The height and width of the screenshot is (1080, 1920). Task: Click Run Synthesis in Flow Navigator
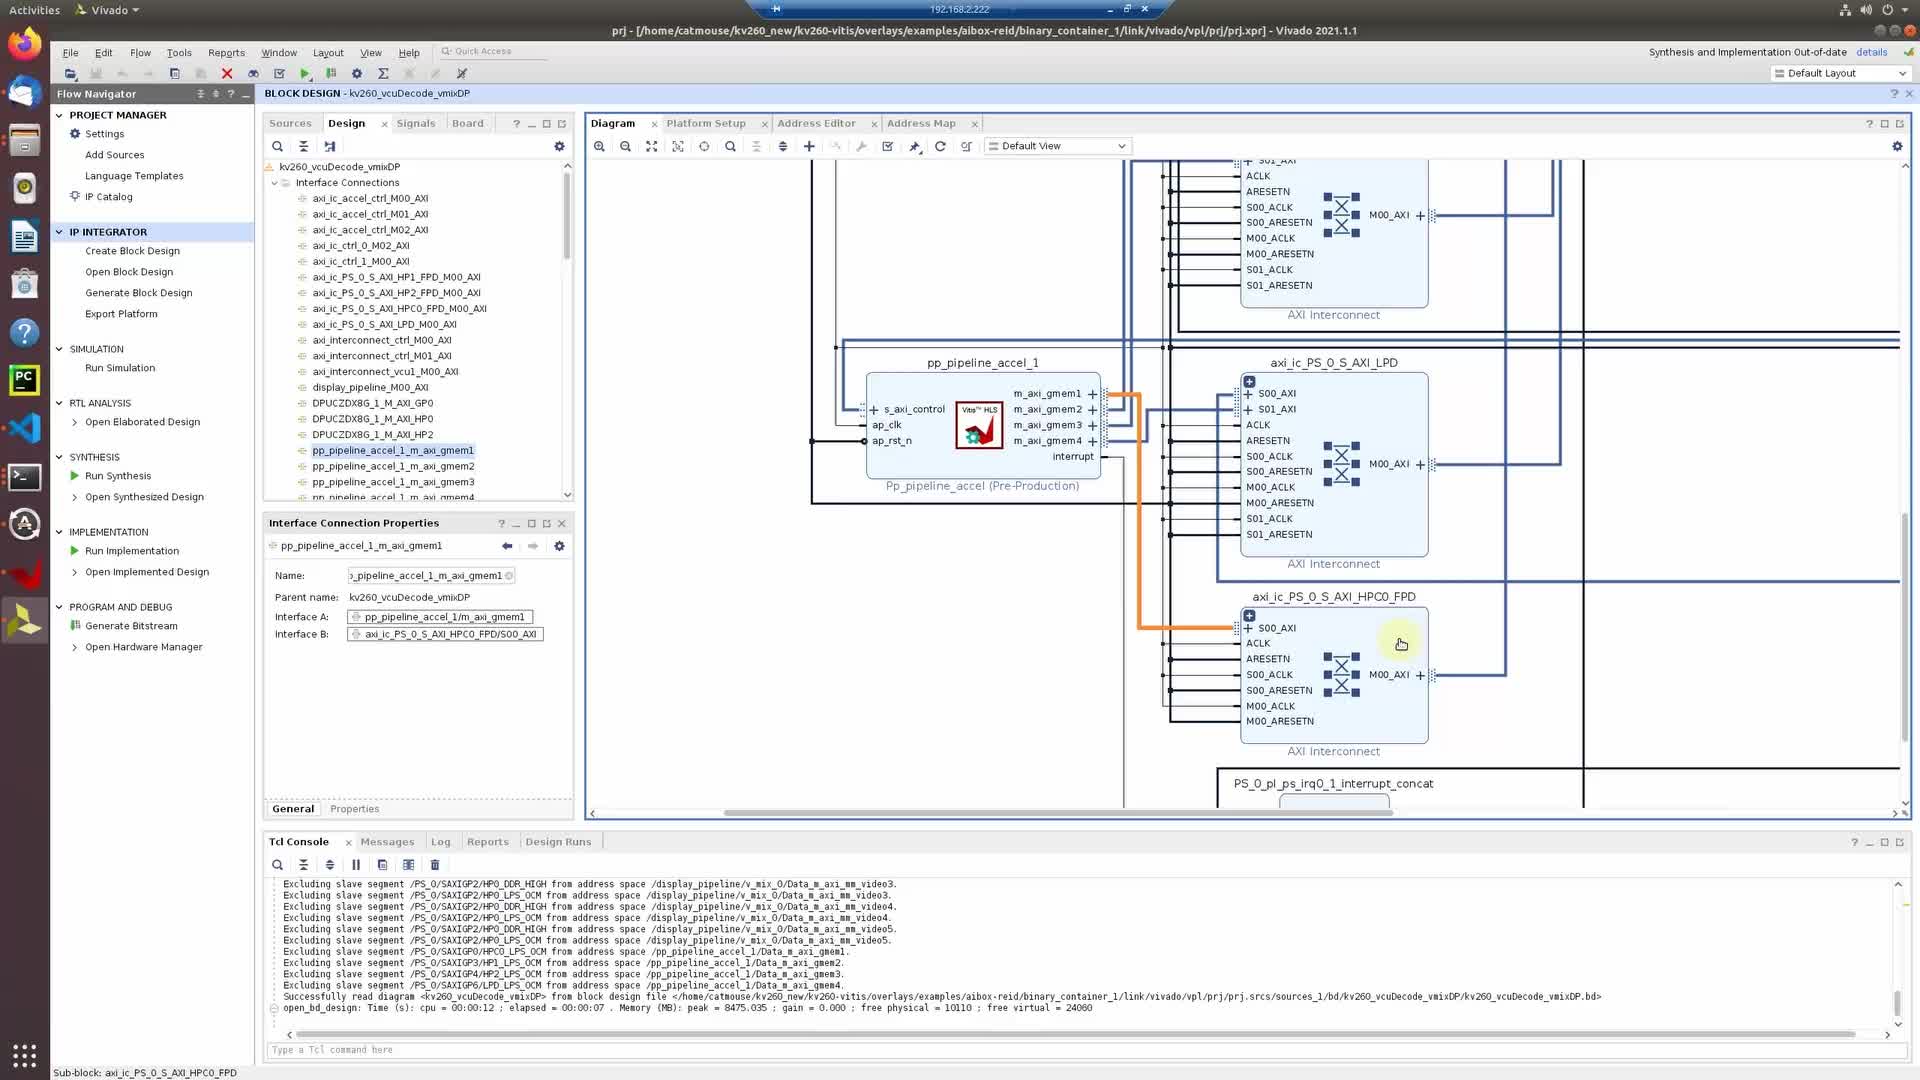pos(118,476)
